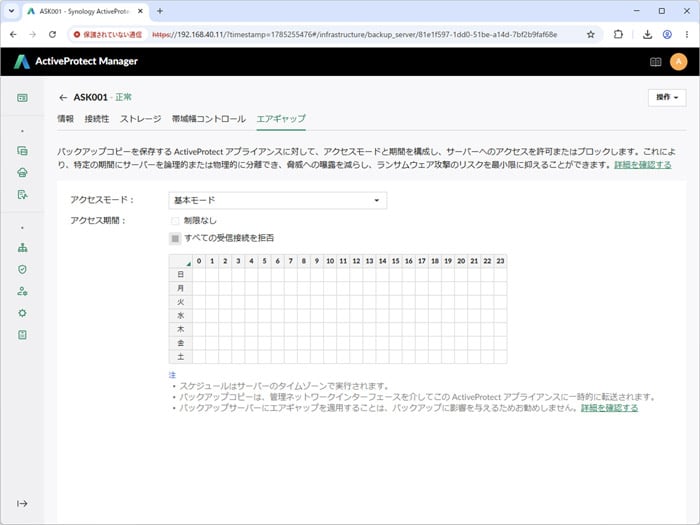Viewport: 700px width, 525px height.
Task: Open the second sidebar icon, the backup copies icon
Action: pyautogui.click(x=22, y=151)
